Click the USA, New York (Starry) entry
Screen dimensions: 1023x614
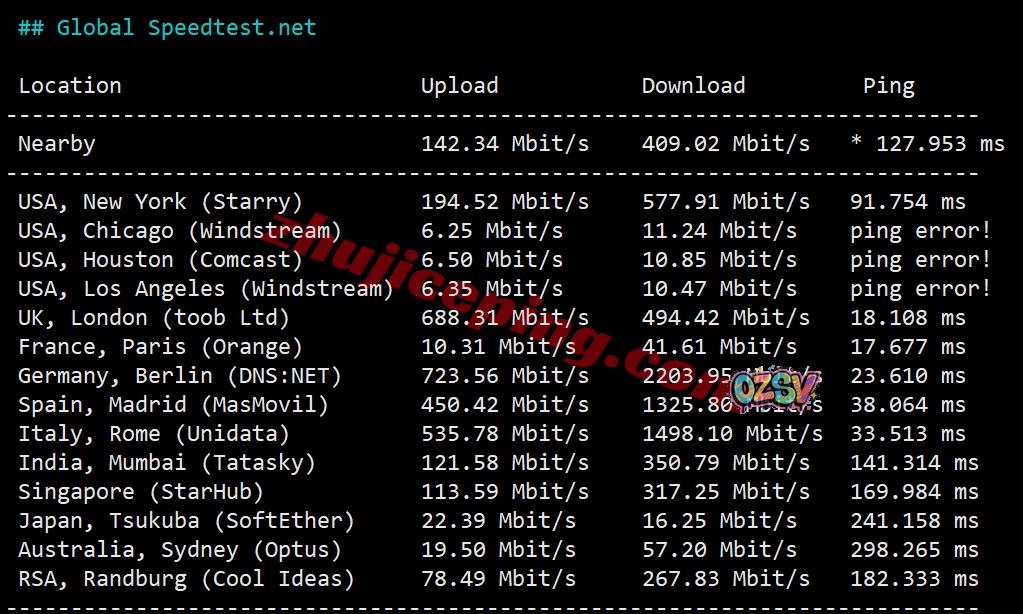click(x=160, y=202)
